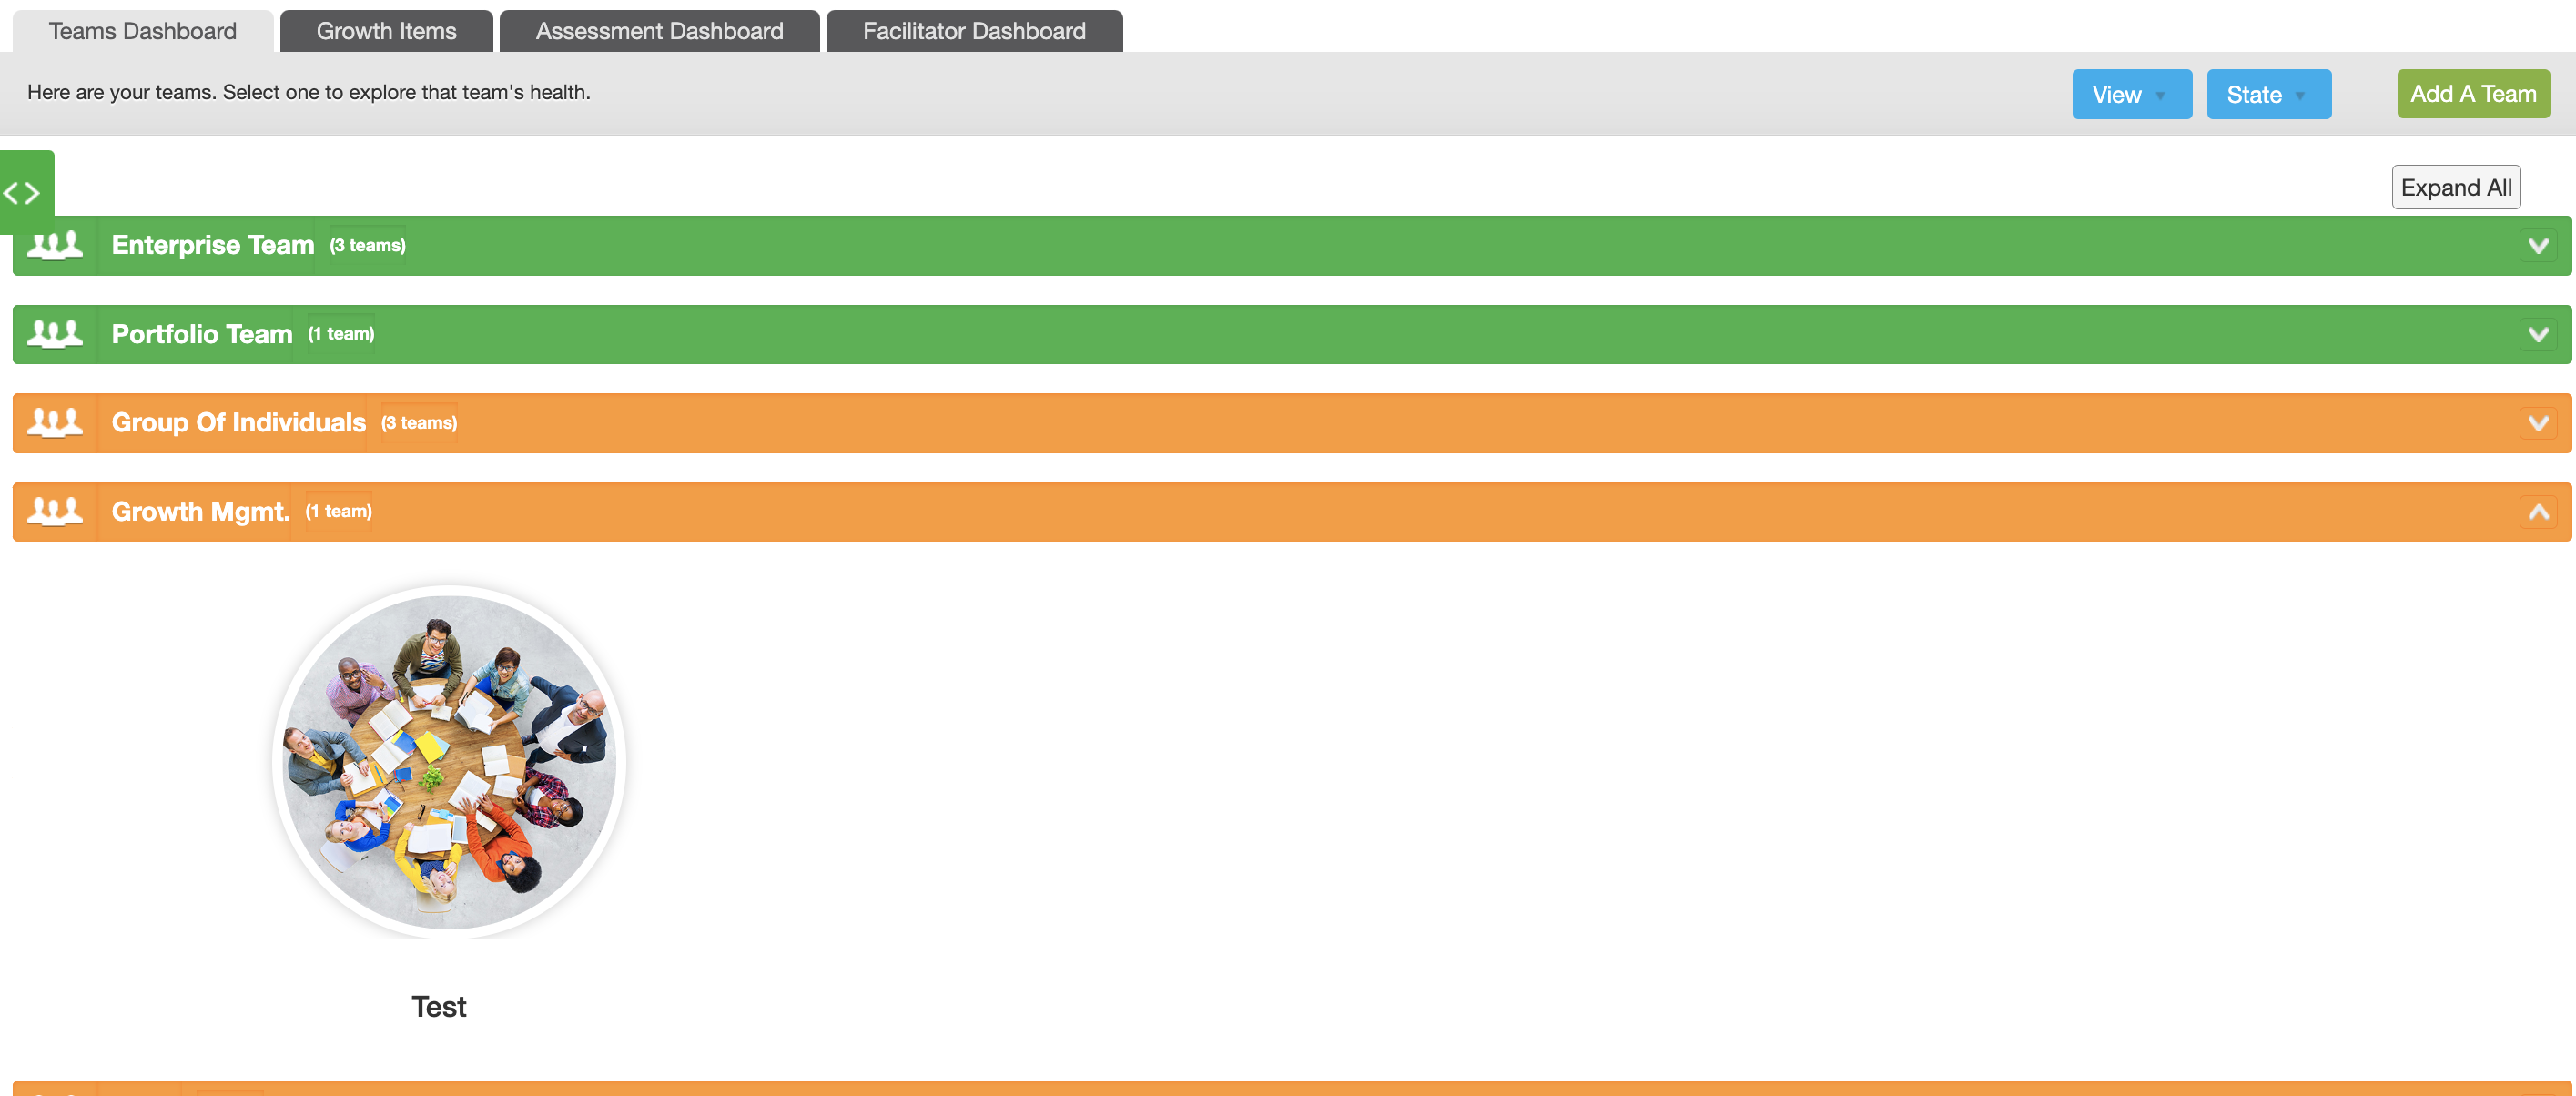Screen dimensions: 2576x1096
Task: Open the Facilitator Dashboard tab
Action: (x=974, y=31)
